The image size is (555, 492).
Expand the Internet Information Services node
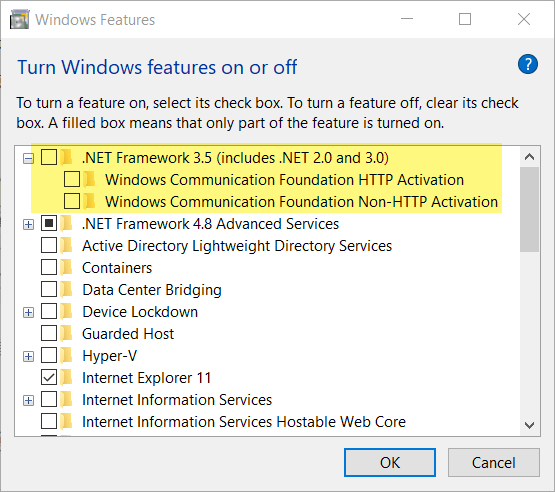tap(28, 400)
